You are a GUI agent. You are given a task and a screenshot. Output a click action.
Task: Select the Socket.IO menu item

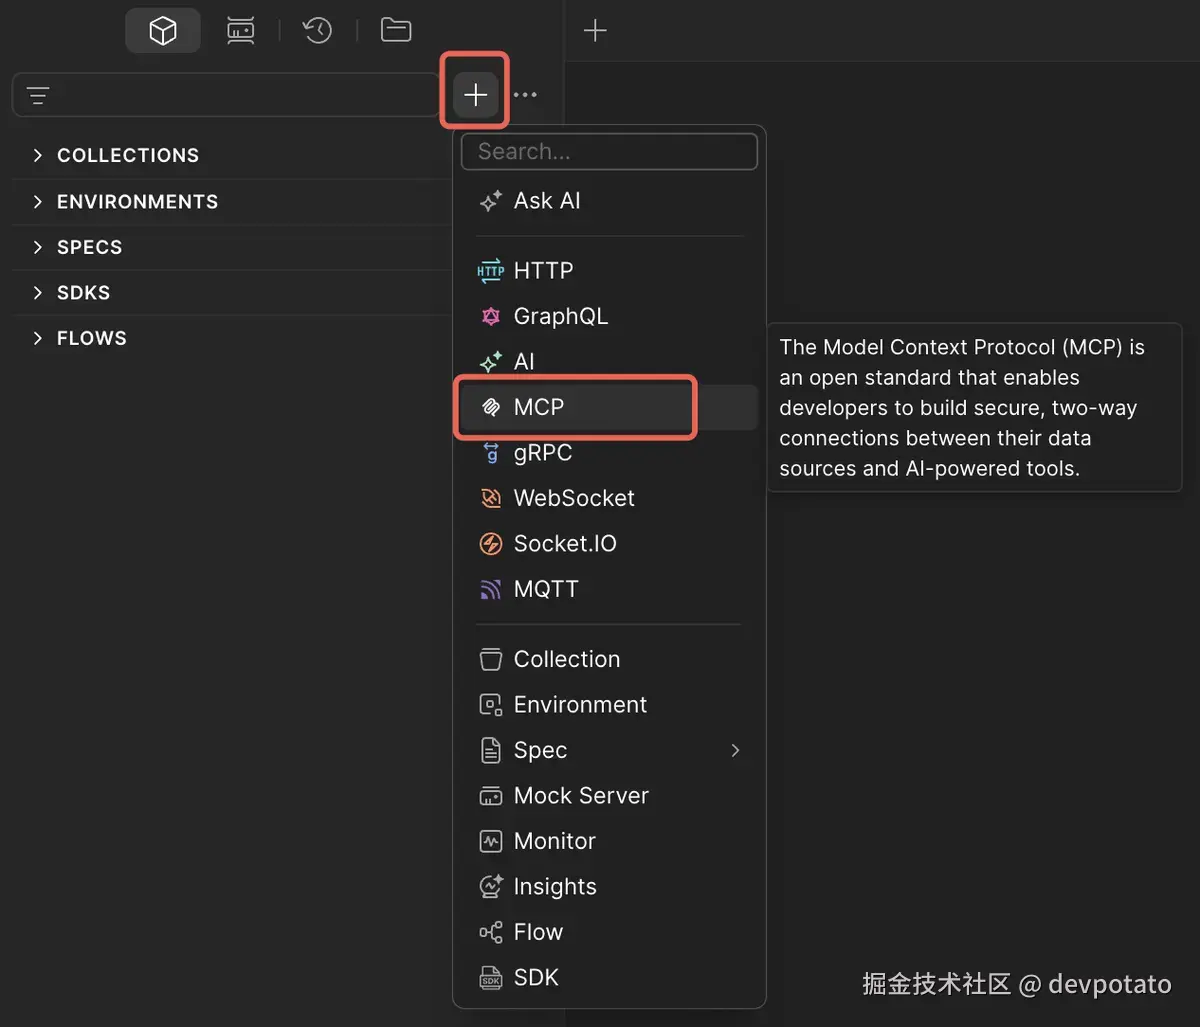564,544
